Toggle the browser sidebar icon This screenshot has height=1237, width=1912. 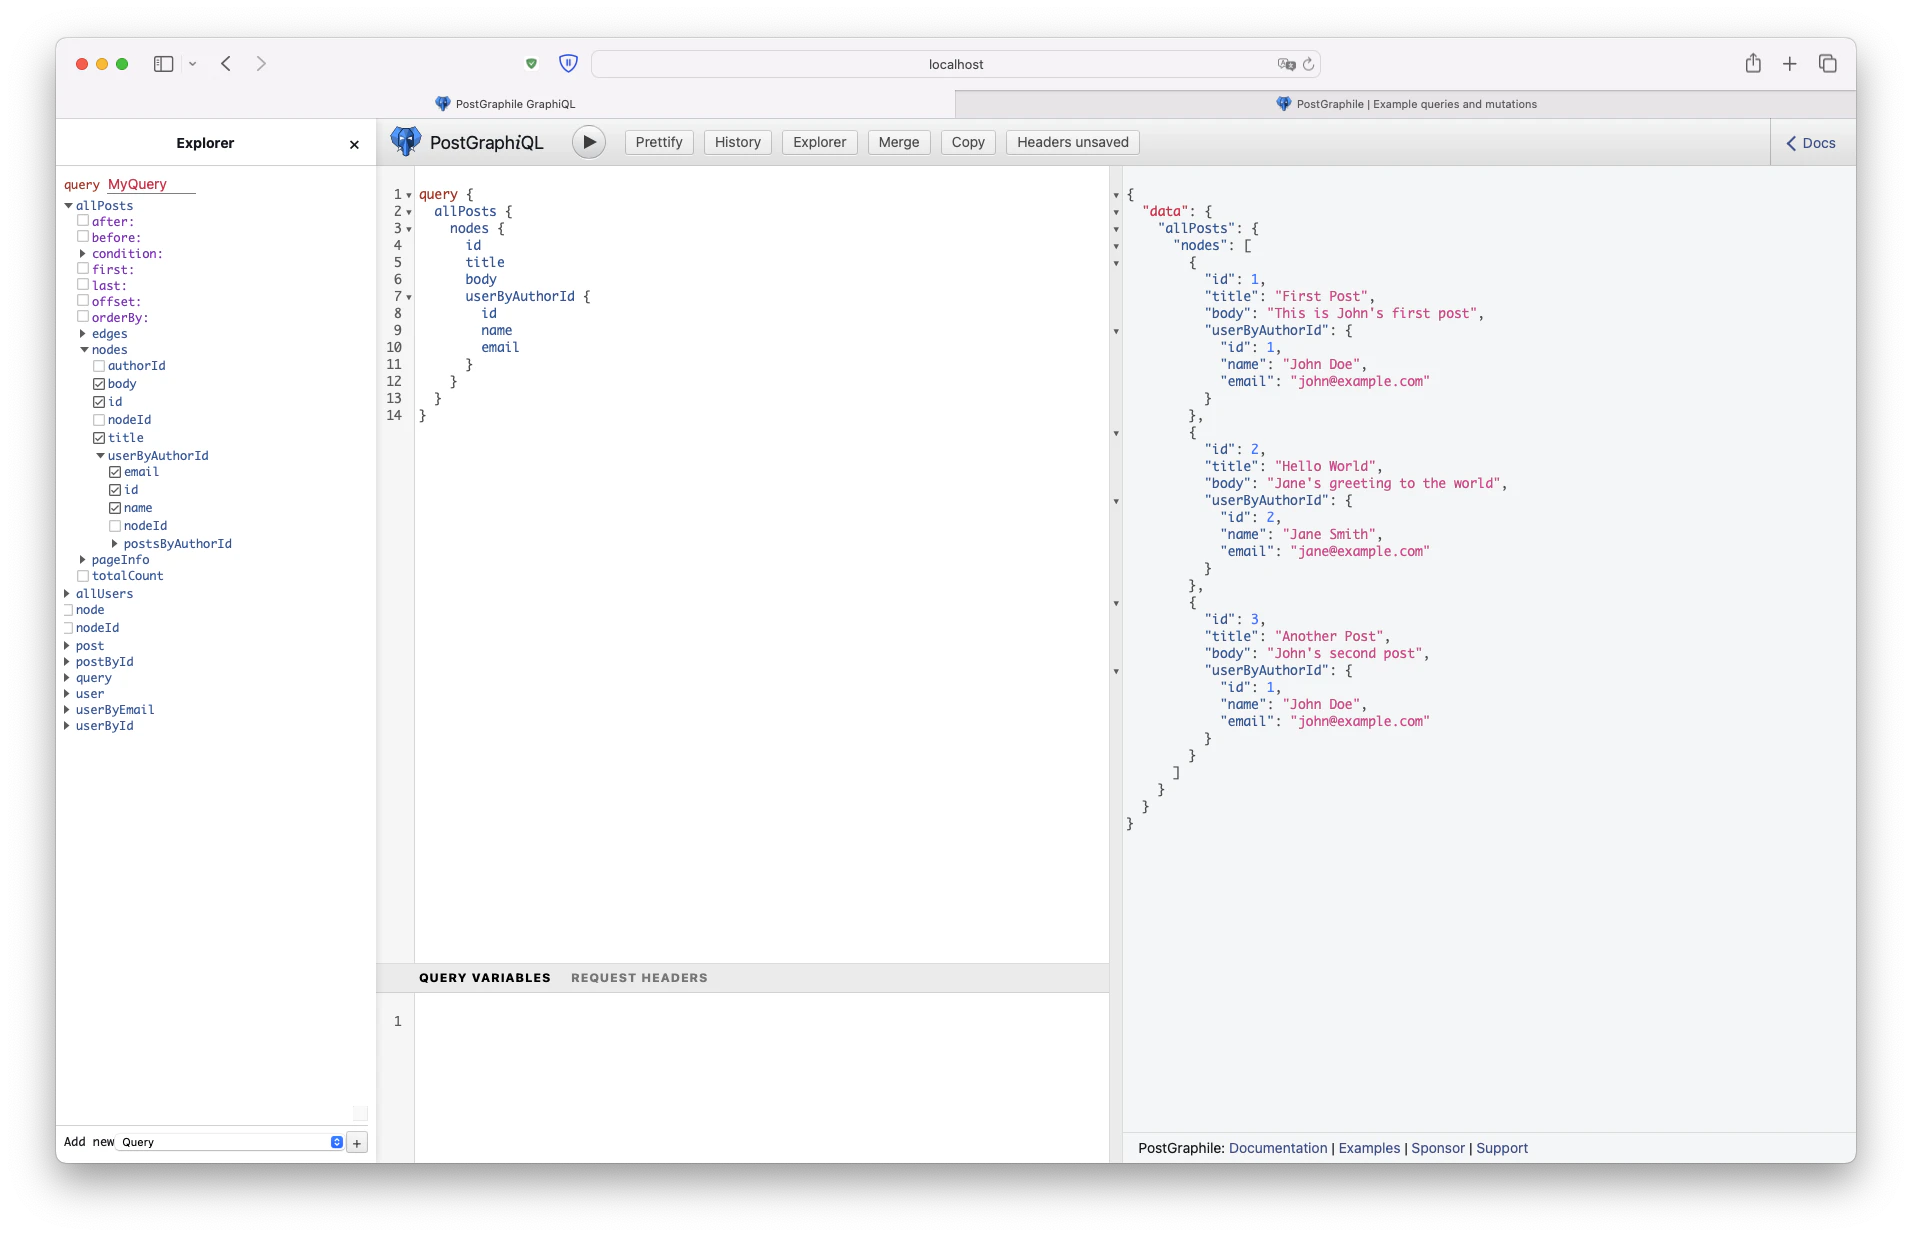[163, 63]
